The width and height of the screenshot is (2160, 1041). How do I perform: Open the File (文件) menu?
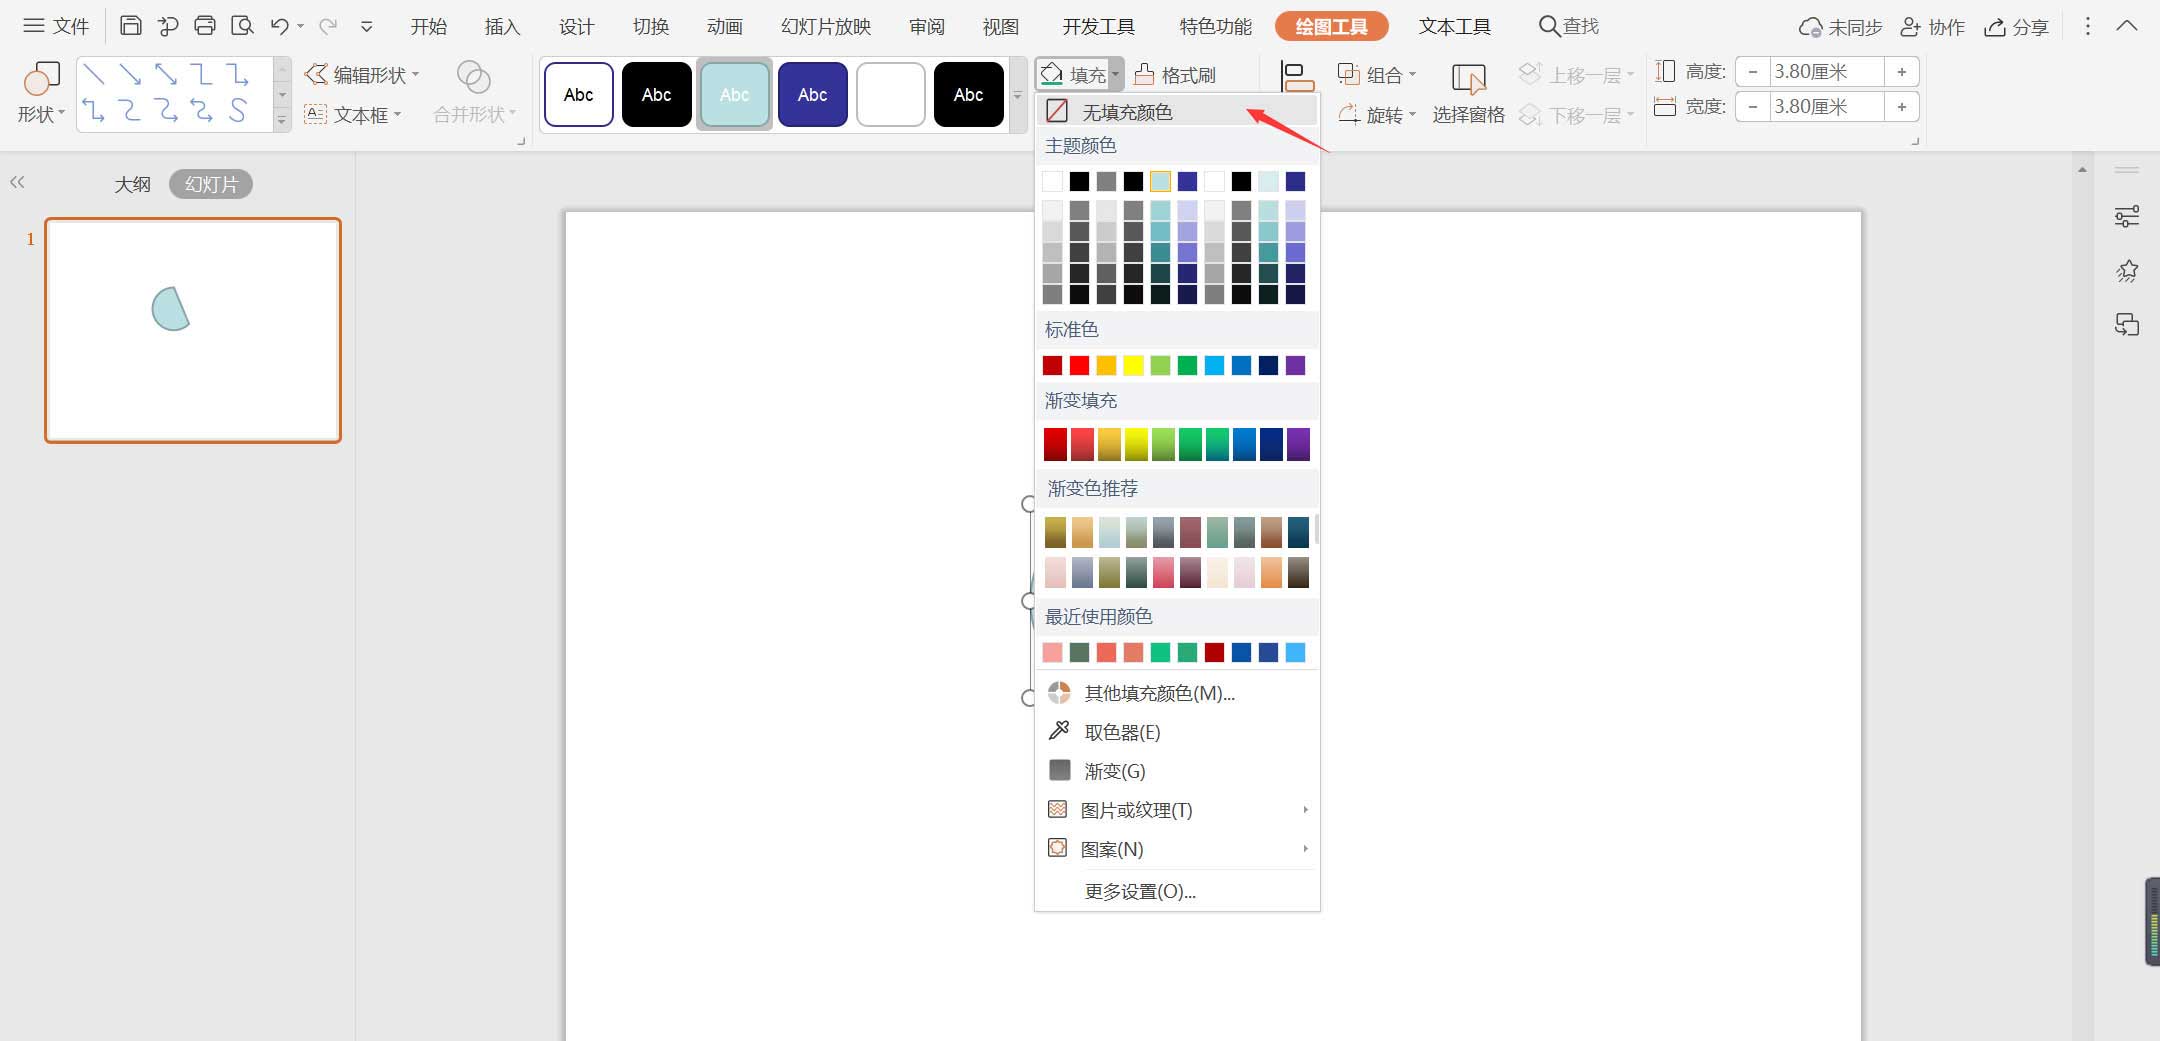(56, 26)
